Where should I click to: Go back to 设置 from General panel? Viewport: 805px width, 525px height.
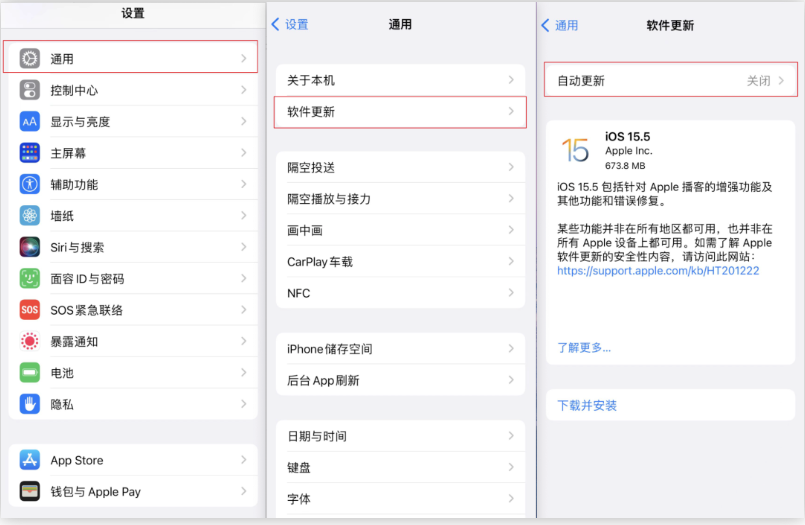[x=290, y=24]
